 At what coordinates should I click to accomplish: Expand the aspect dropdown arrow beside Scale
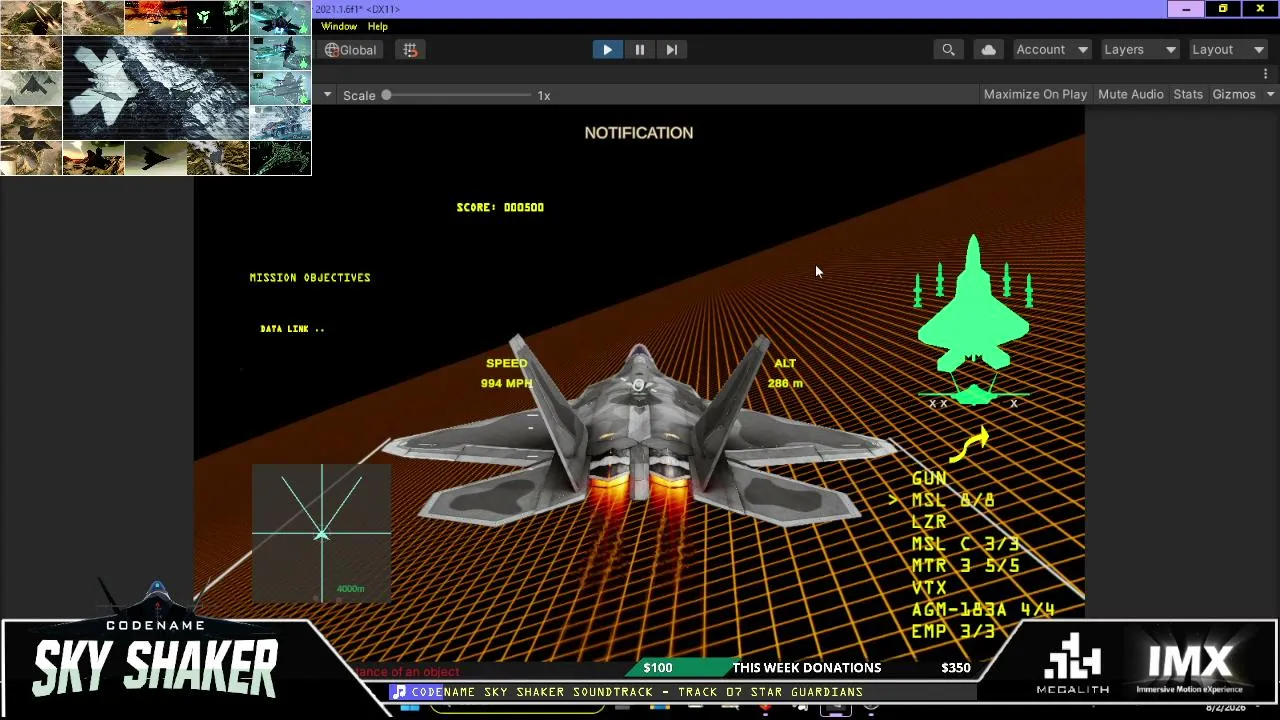point(327,95)
